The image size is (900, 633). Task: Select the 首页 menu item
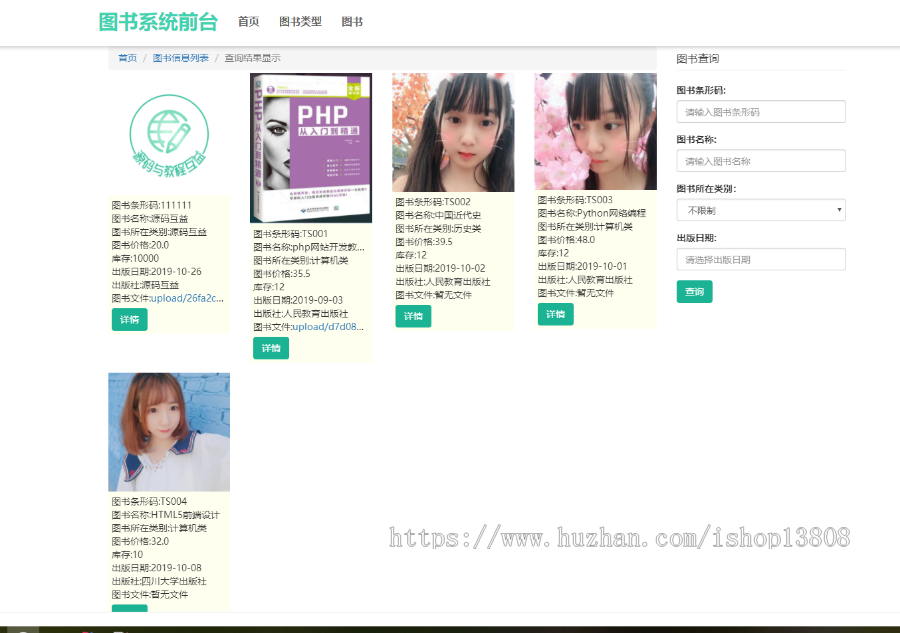247,20
